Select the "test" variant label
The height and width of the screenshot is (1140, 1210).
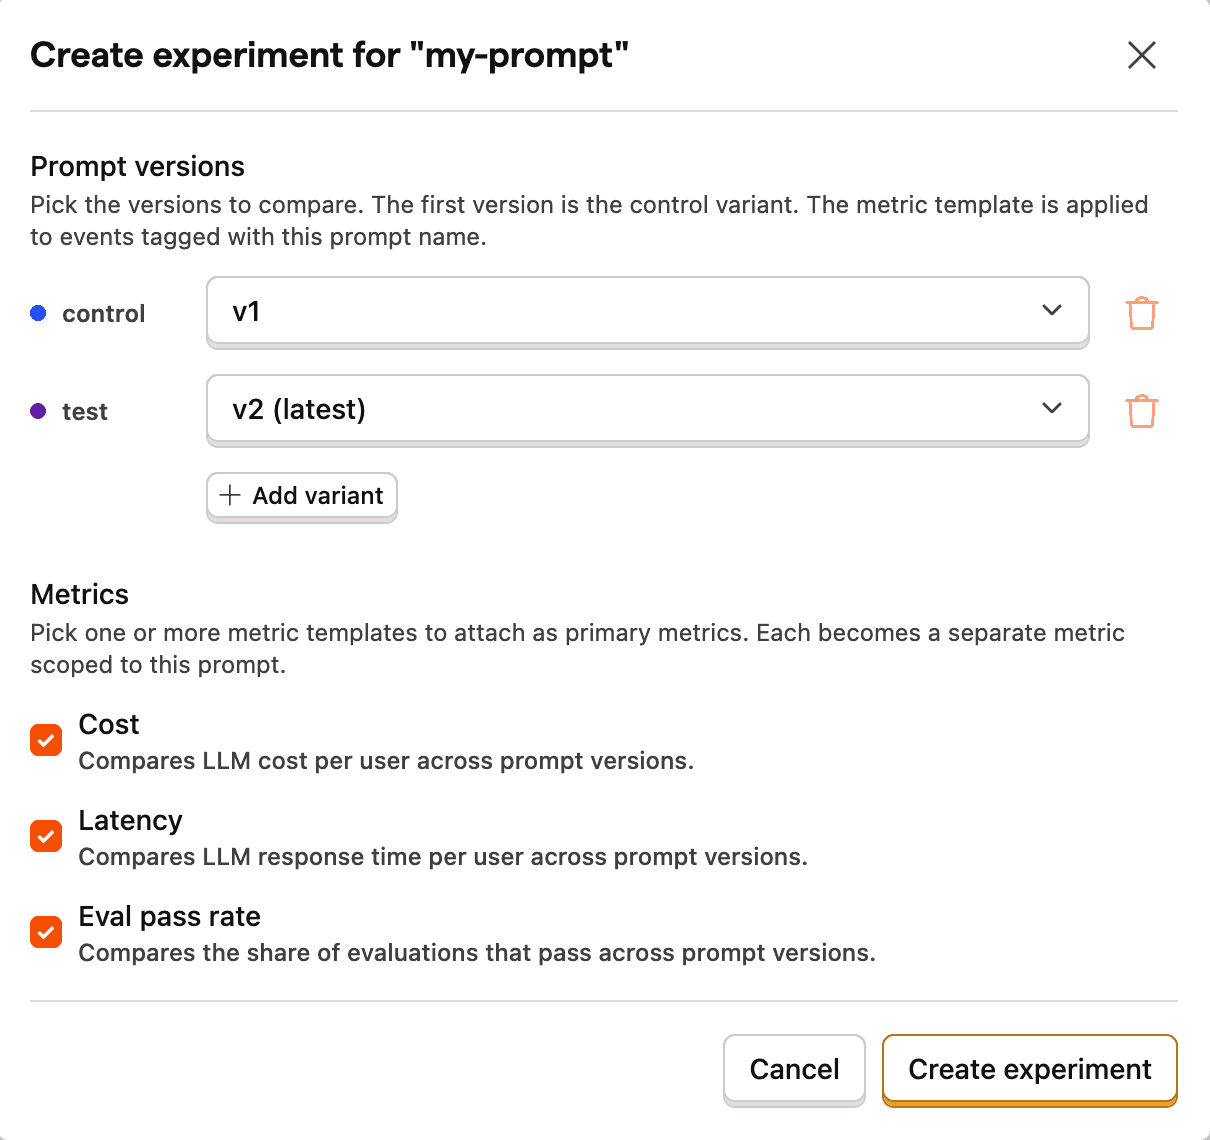coord(85,412)
